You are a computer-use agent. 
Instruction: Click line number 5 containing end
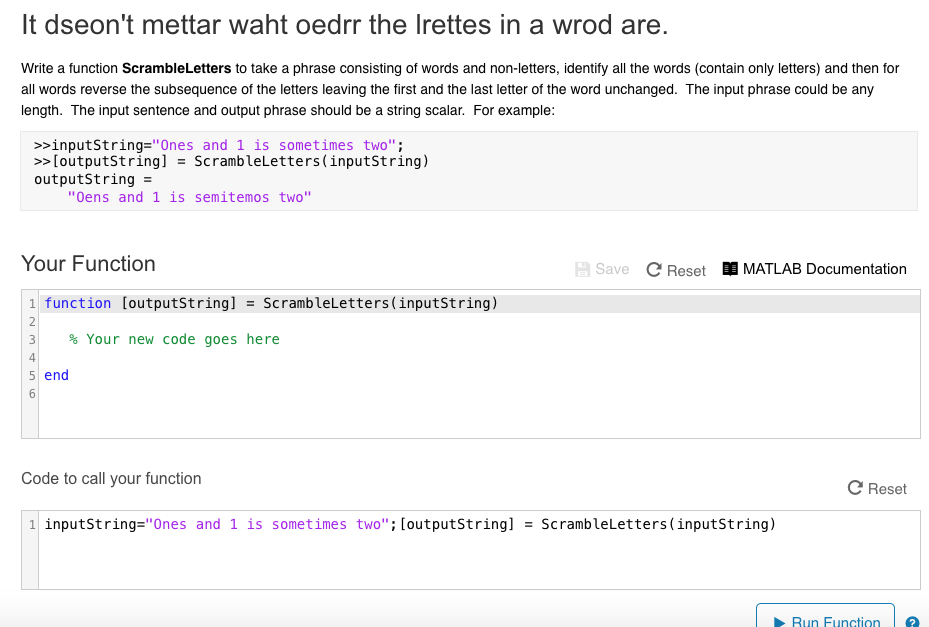tap(31, 375)
